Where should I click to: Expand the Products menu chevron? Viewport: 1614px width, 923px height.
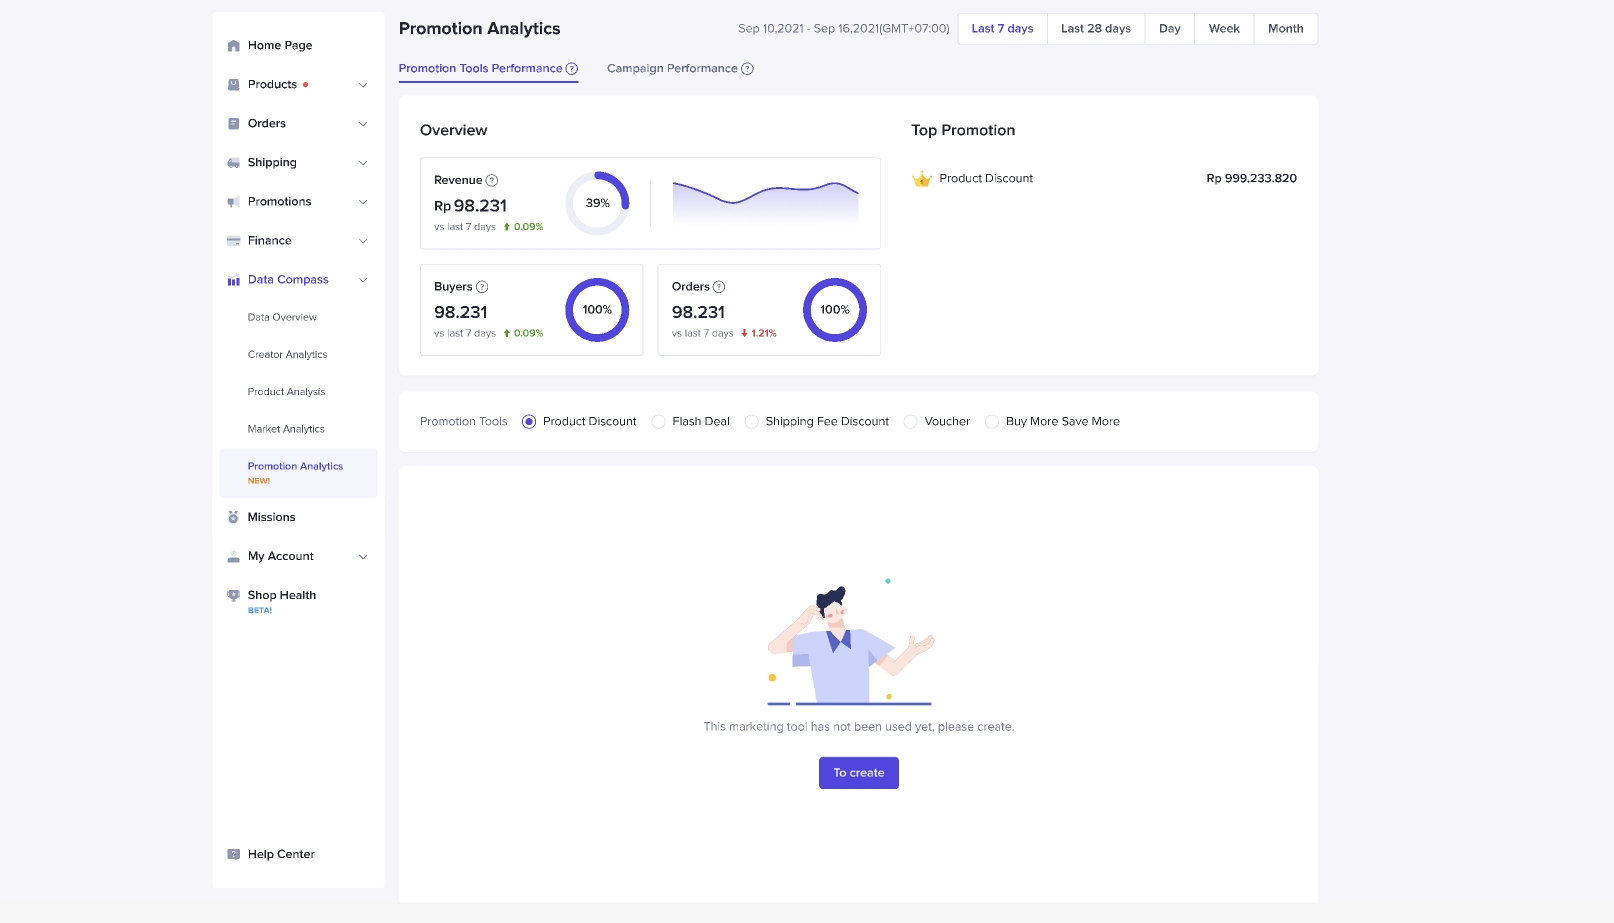click(x=363, y=85)
